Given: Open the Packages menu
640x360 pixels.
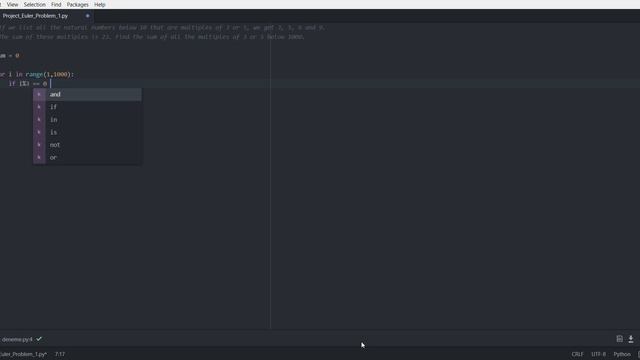Looking at the screenshot, I should coord(78,4).
